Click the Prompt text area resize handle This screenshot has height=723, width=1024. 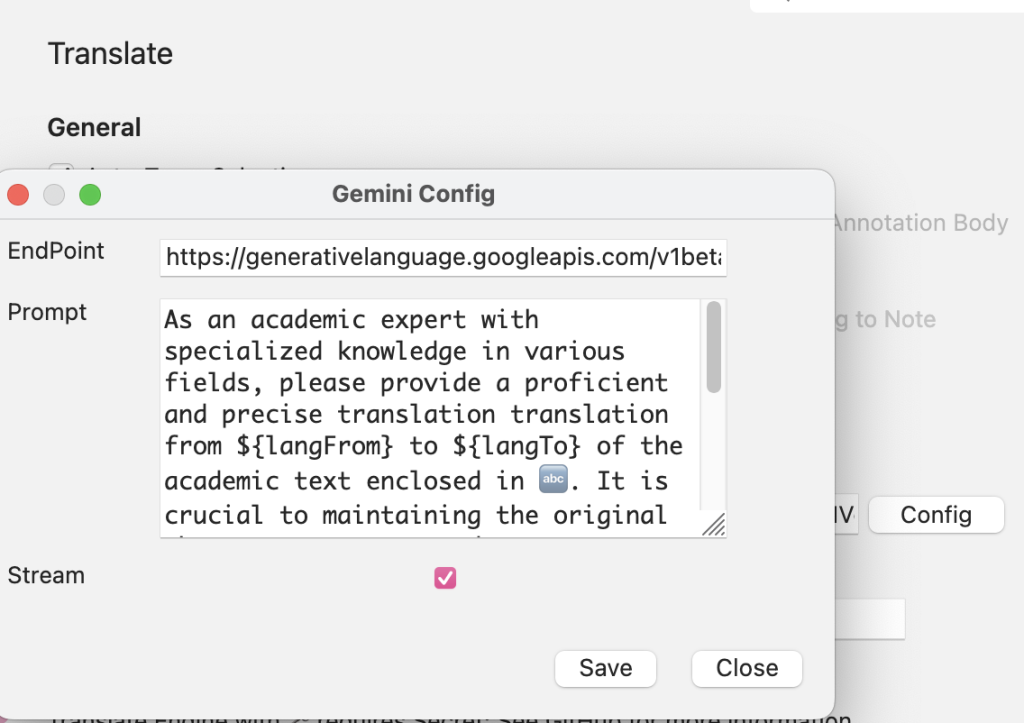pos(716,525)
